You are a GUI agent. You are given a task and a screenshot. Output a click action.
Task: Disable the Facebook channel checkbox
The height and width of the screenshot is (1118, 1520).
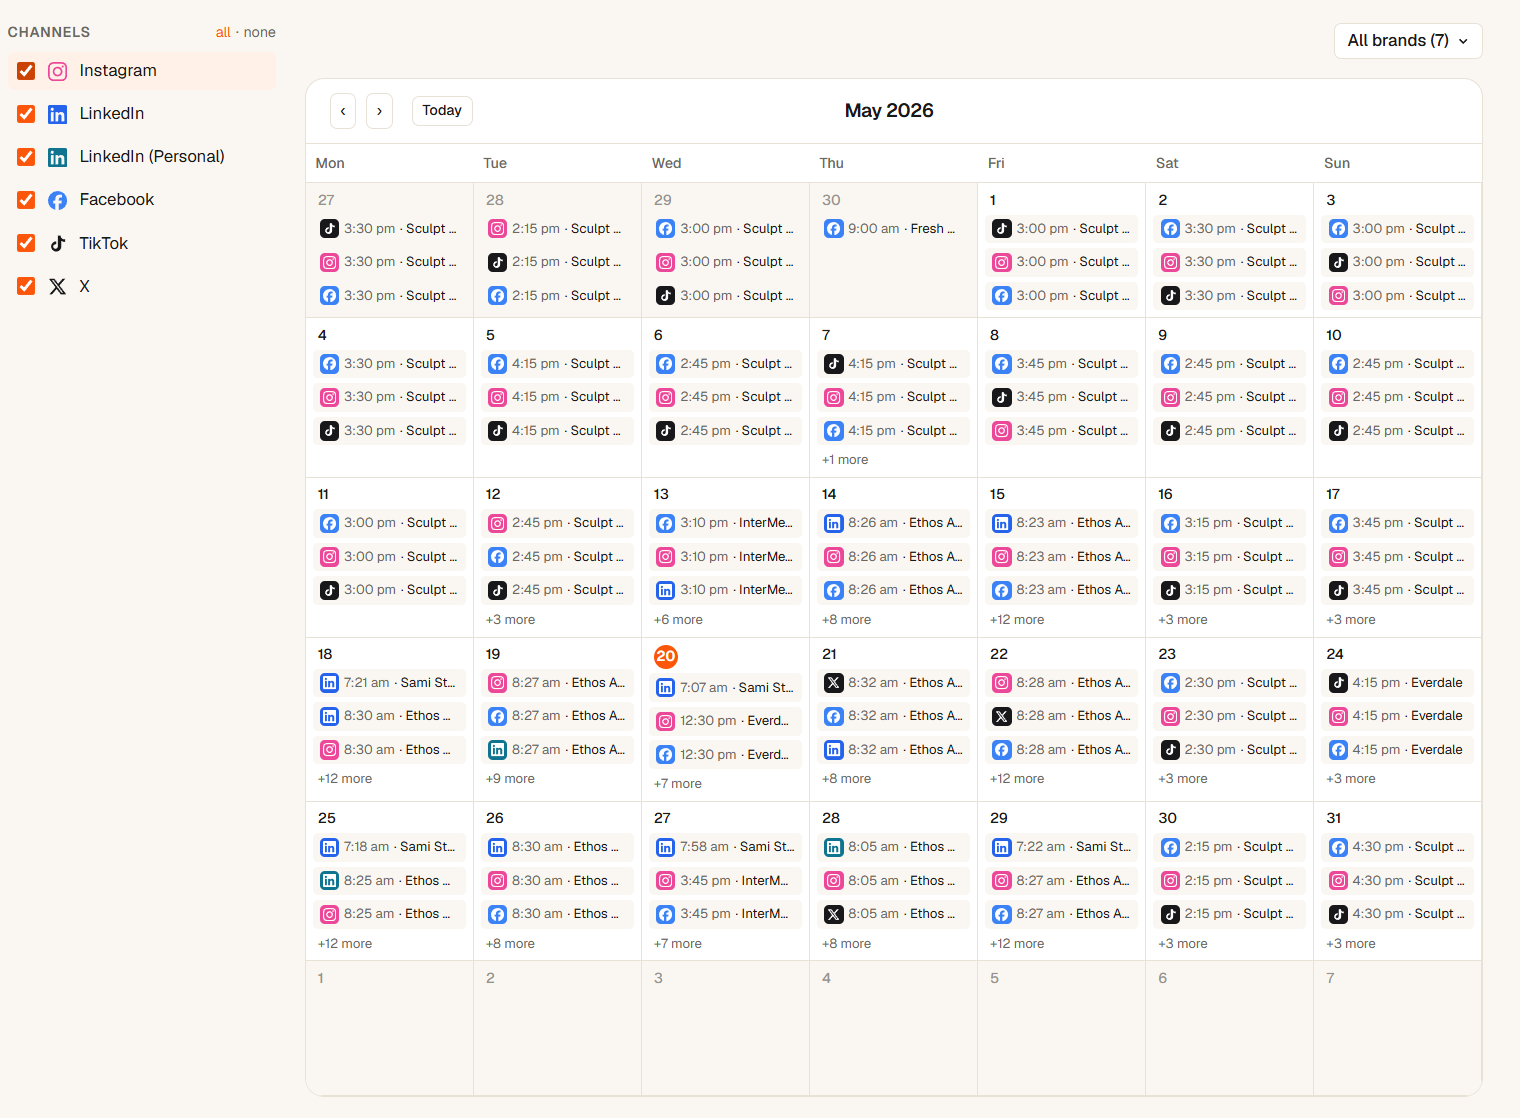click(26, 200)
